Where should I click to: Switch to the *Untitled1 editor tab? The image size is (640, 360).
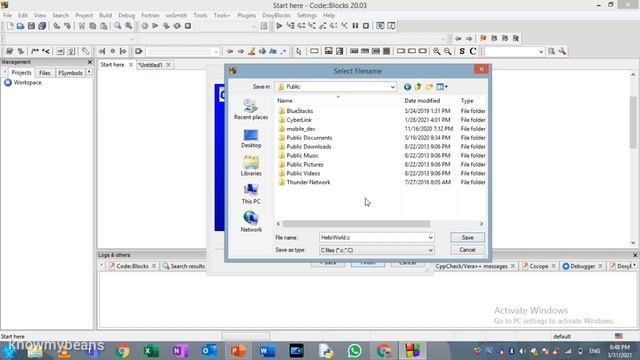[x=150, y=65]
